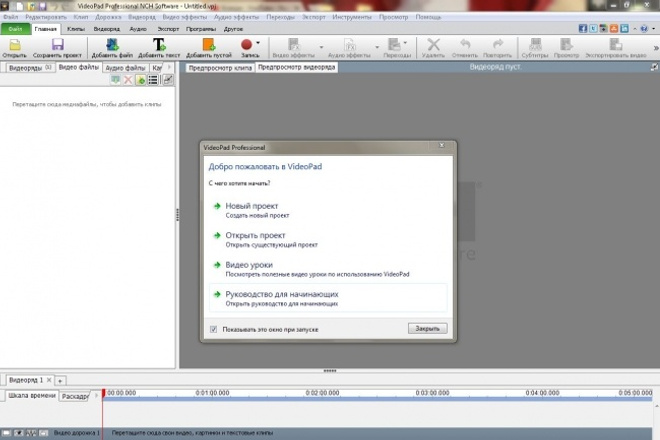Switch to the Клипы ribbon tab
This screenshot has width=660, height=440.
click(76, 29)
